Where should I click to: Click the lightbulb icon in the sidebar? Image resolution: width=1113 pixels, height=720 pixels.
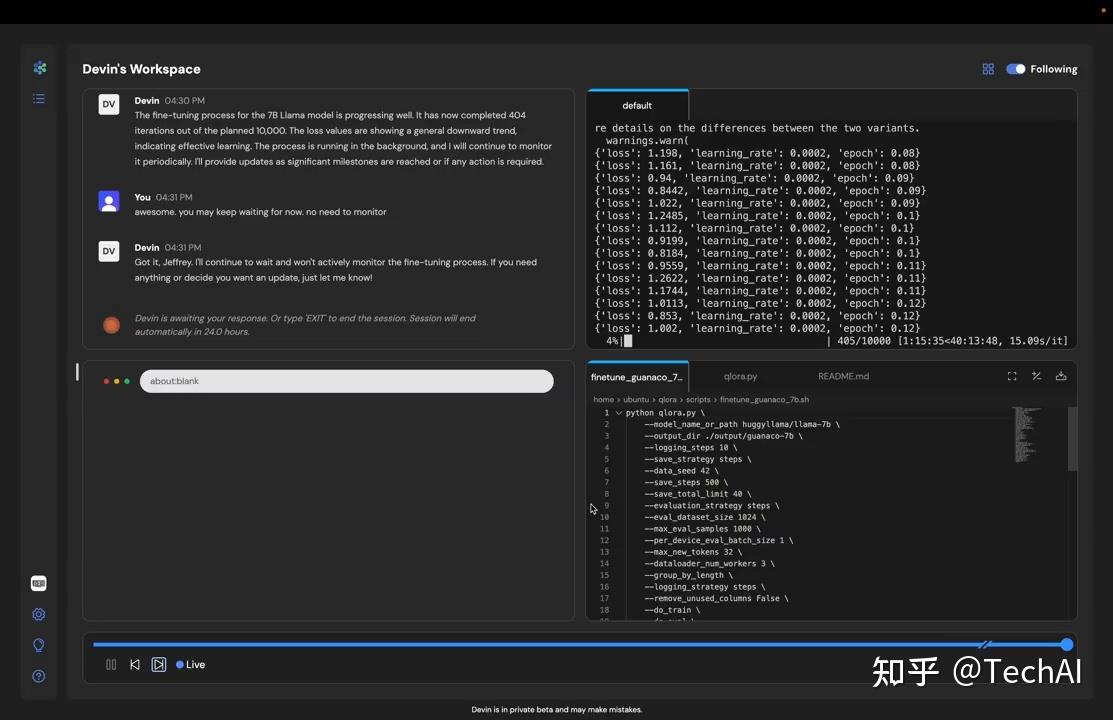(39, 645)
